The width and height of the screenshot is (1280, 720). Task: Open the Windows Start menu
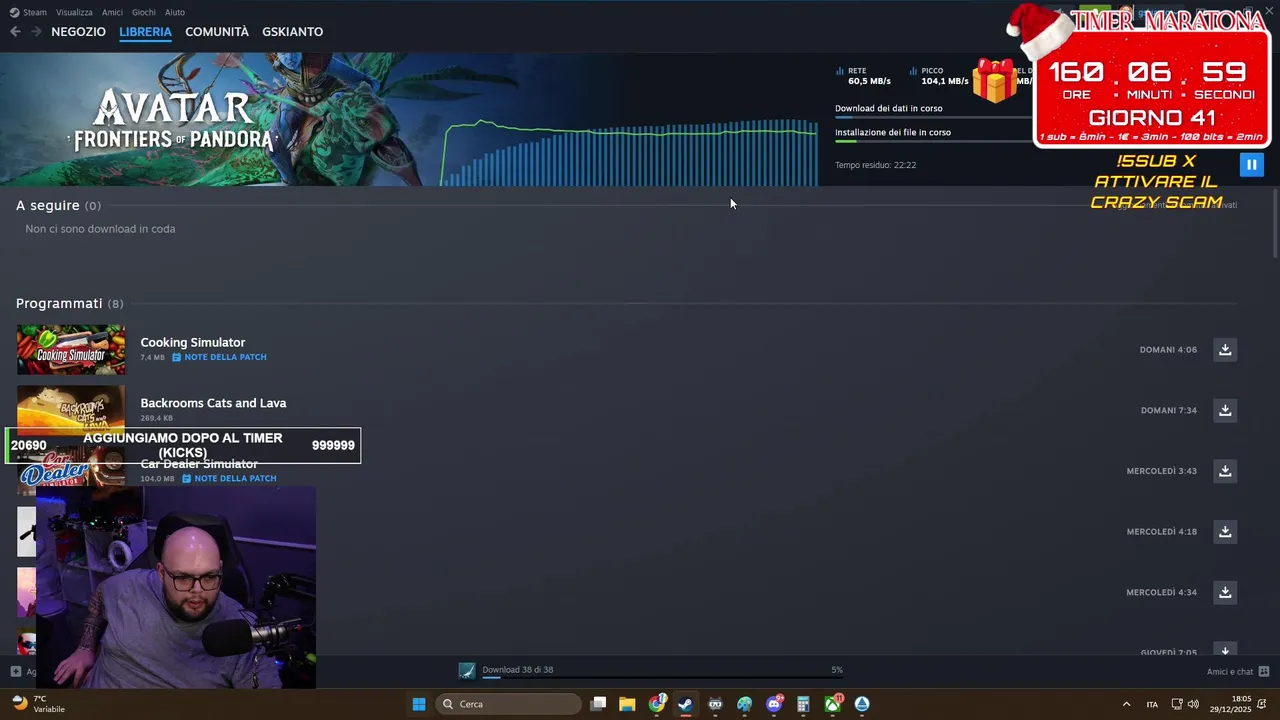[419, 704]
